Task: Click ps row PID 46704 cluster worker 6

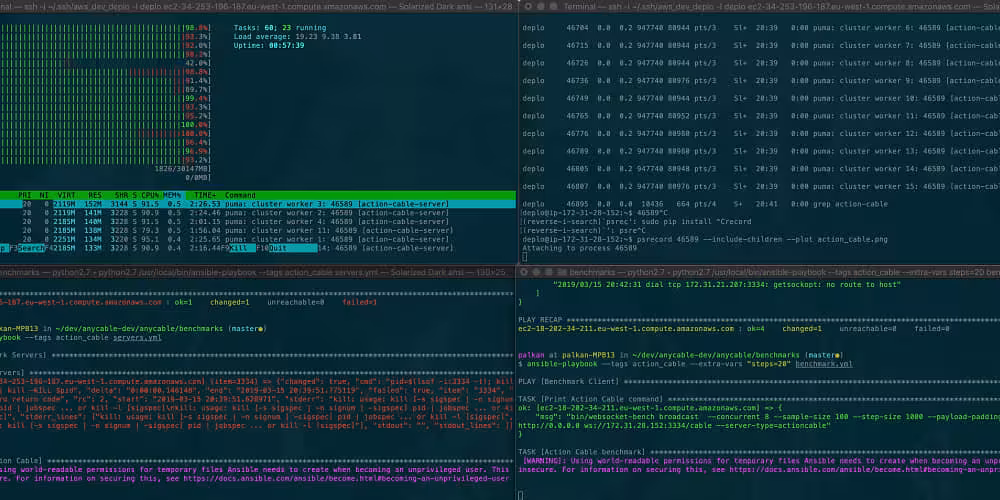Action: tap(761, 28)
